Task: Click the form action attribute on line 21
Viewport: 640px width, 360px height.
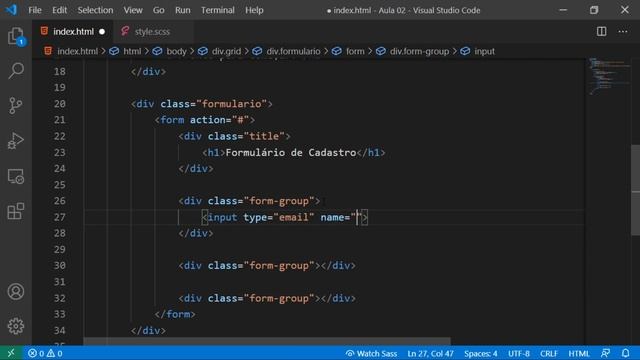Action: coord(219,120)
